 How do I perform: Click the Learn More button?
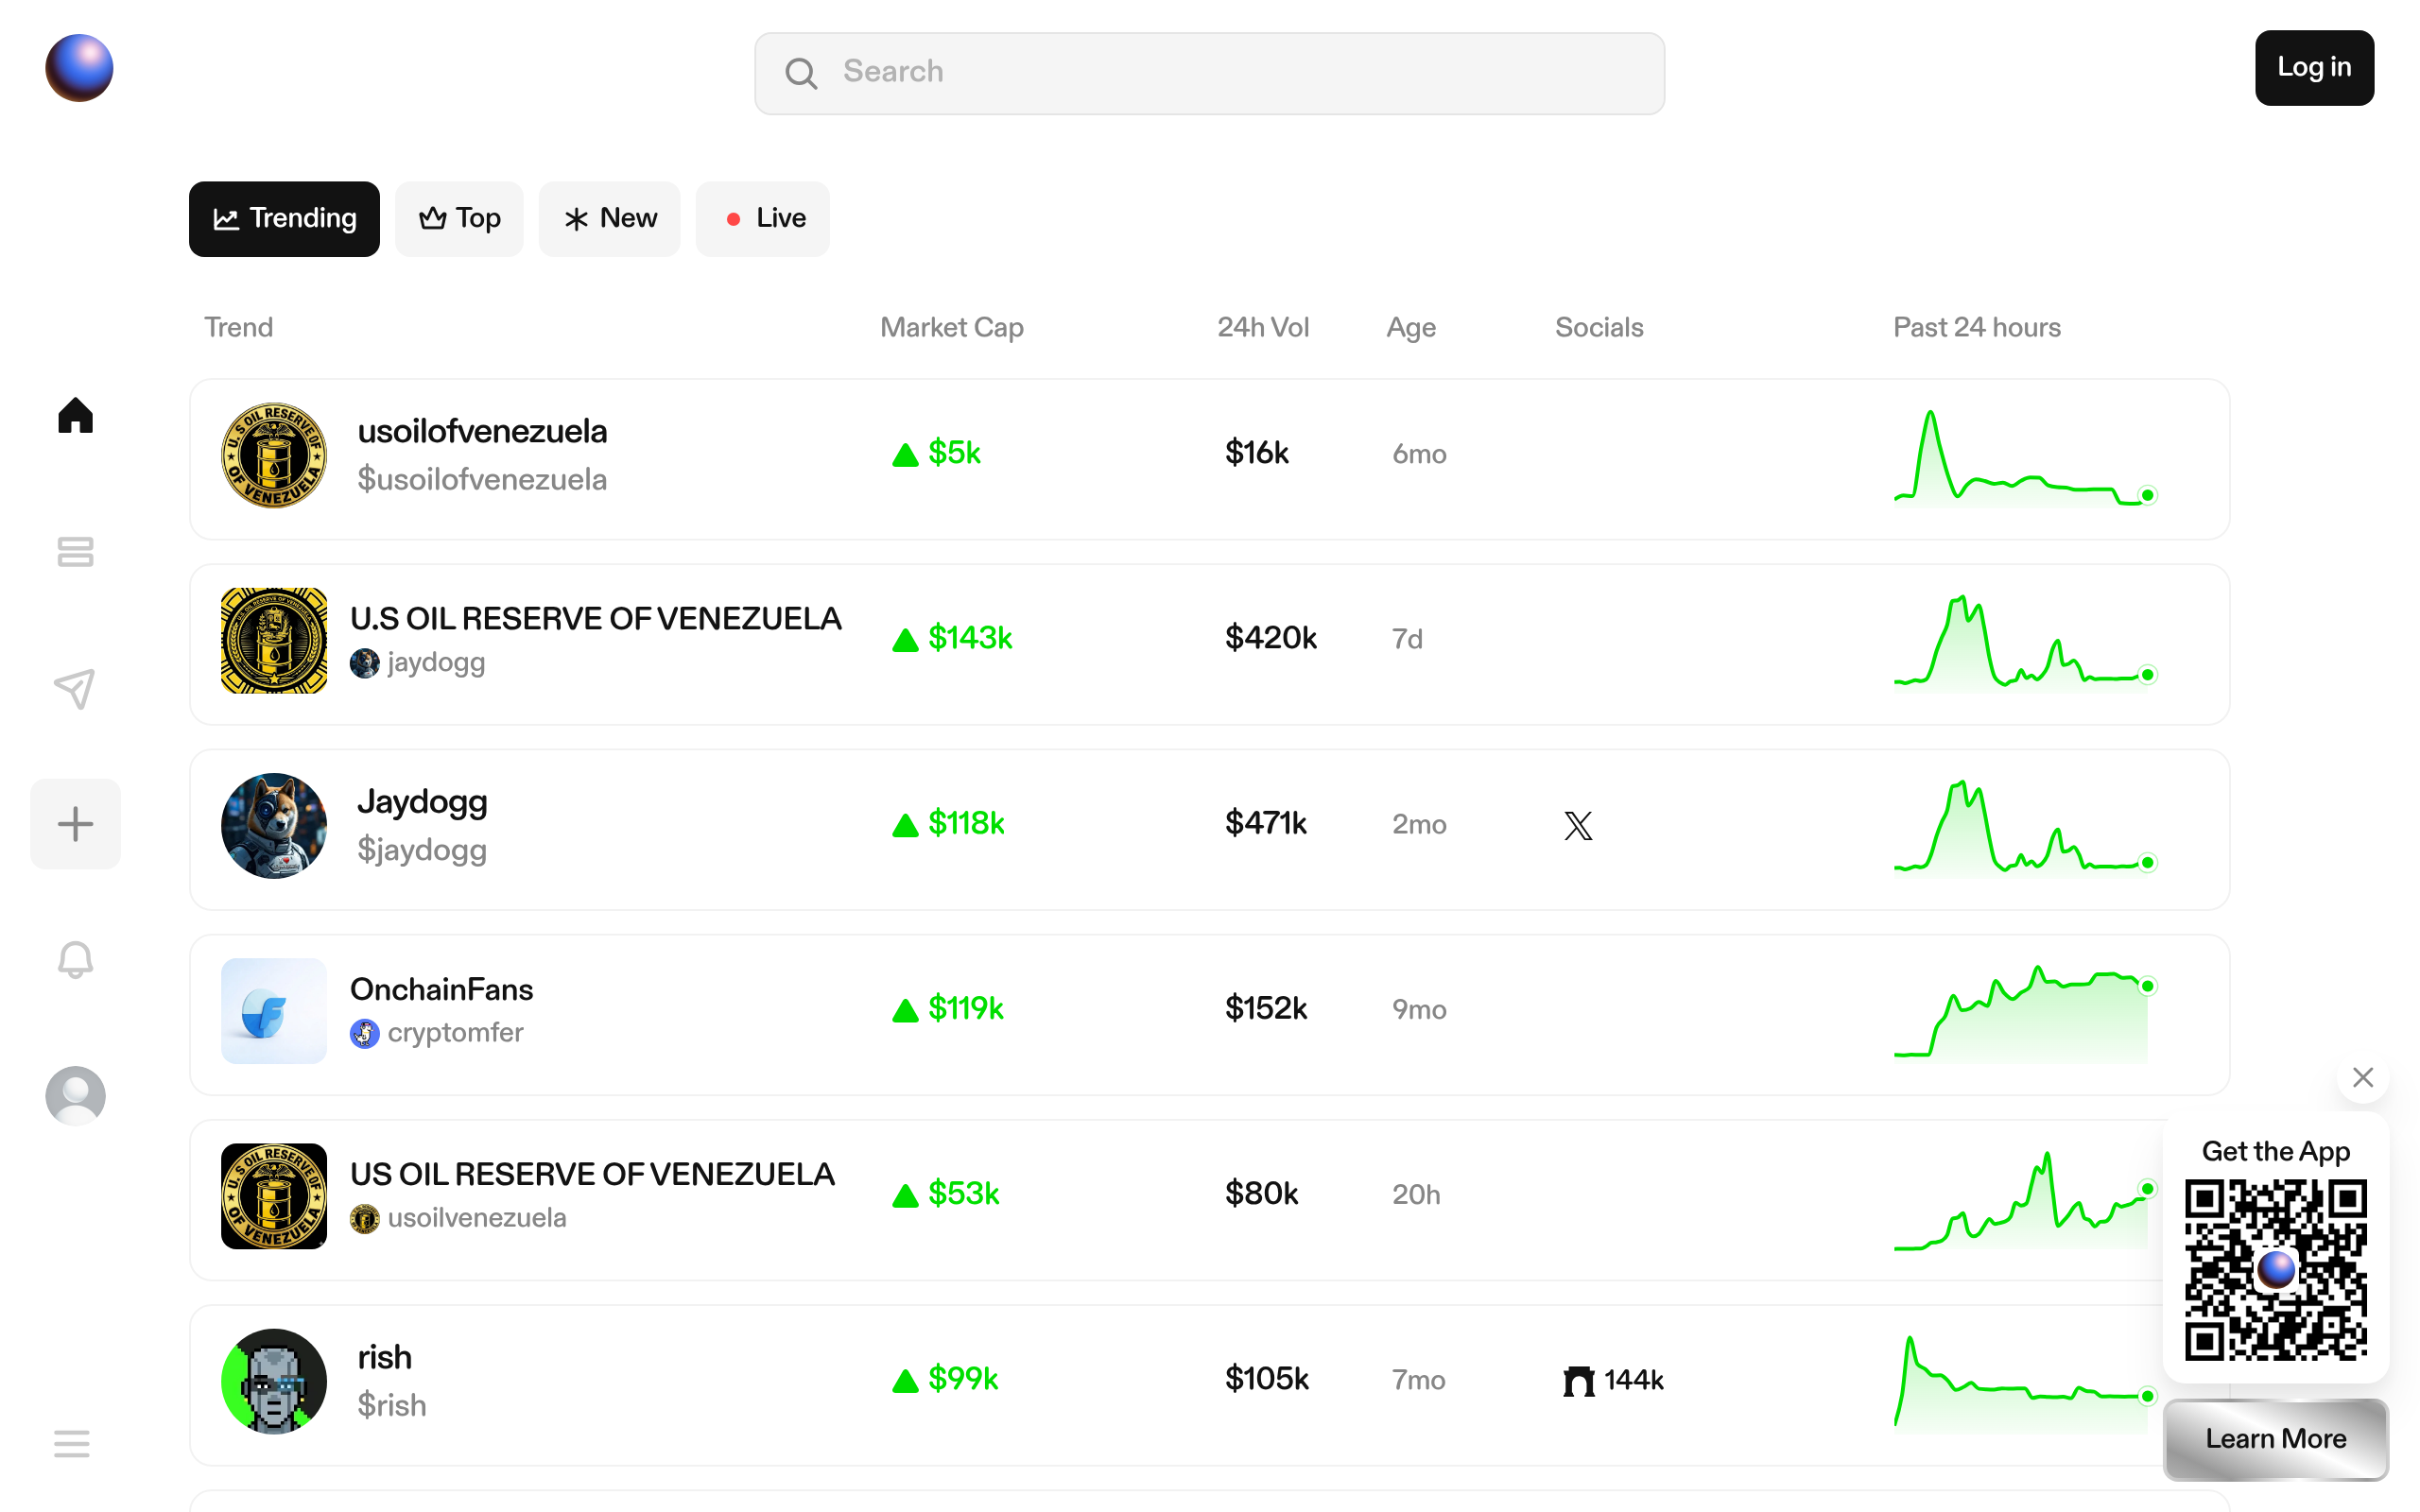tap(2275, 1438)
